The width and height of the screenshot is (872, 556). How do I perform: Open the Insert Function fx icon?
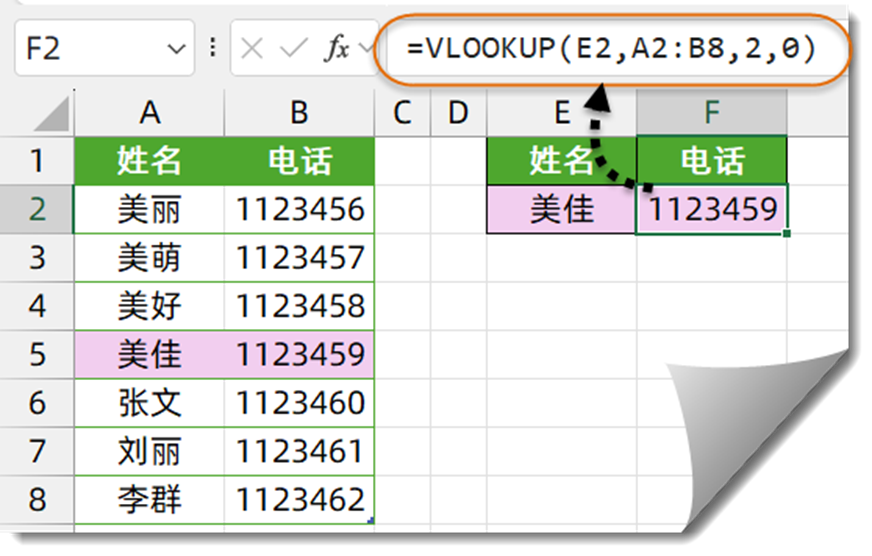point(336,48)
